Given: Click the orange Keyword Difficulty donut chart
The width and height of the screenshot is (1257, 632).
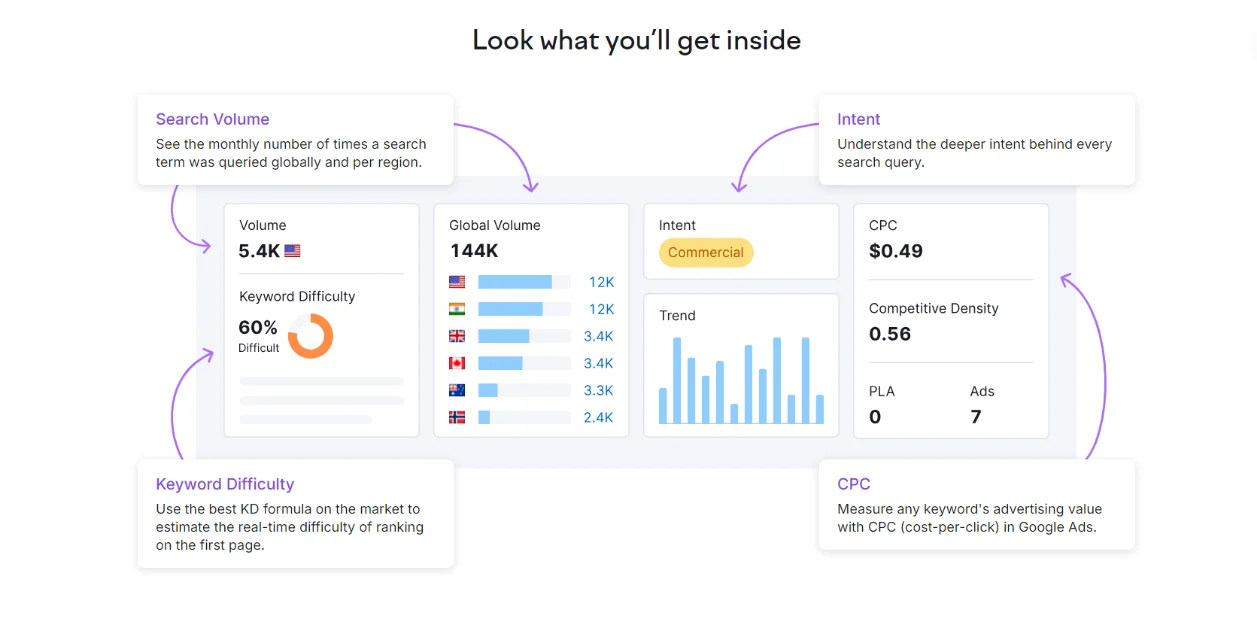Looking at the screenshot, I should point(310,336).
